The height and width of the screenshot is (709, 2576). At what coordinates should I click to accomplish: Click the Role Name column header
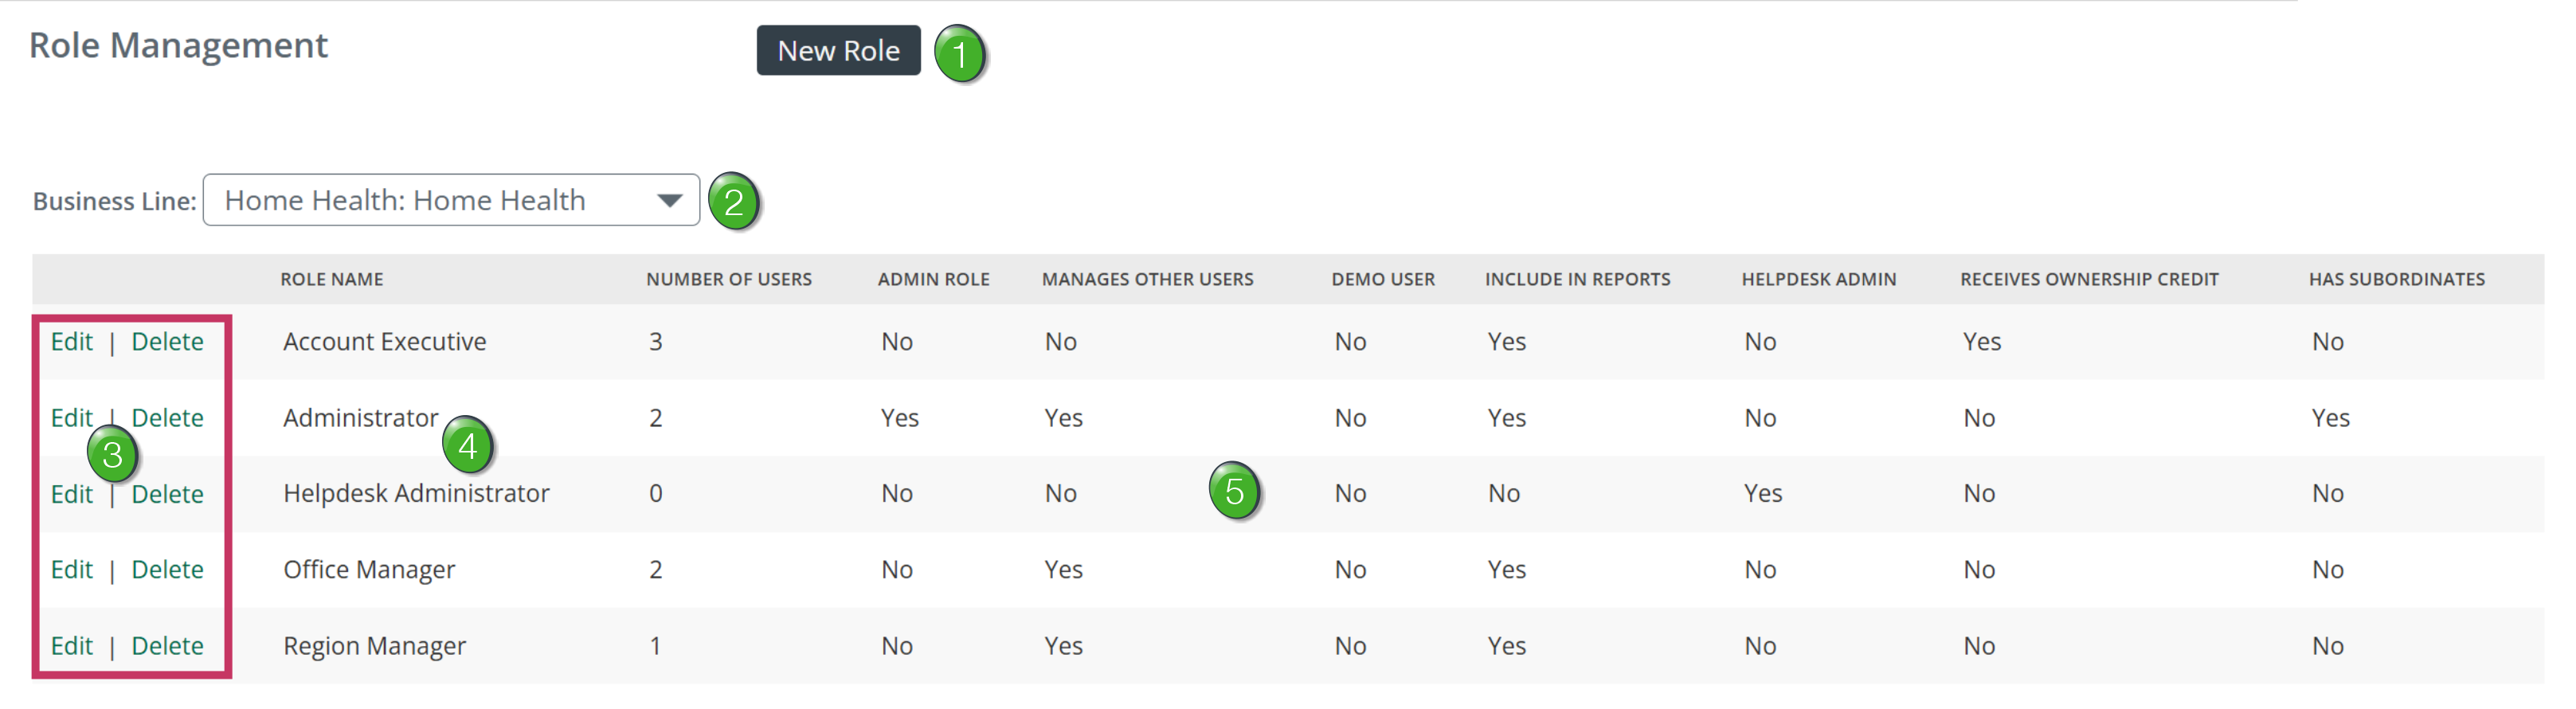tap(332, 279)
